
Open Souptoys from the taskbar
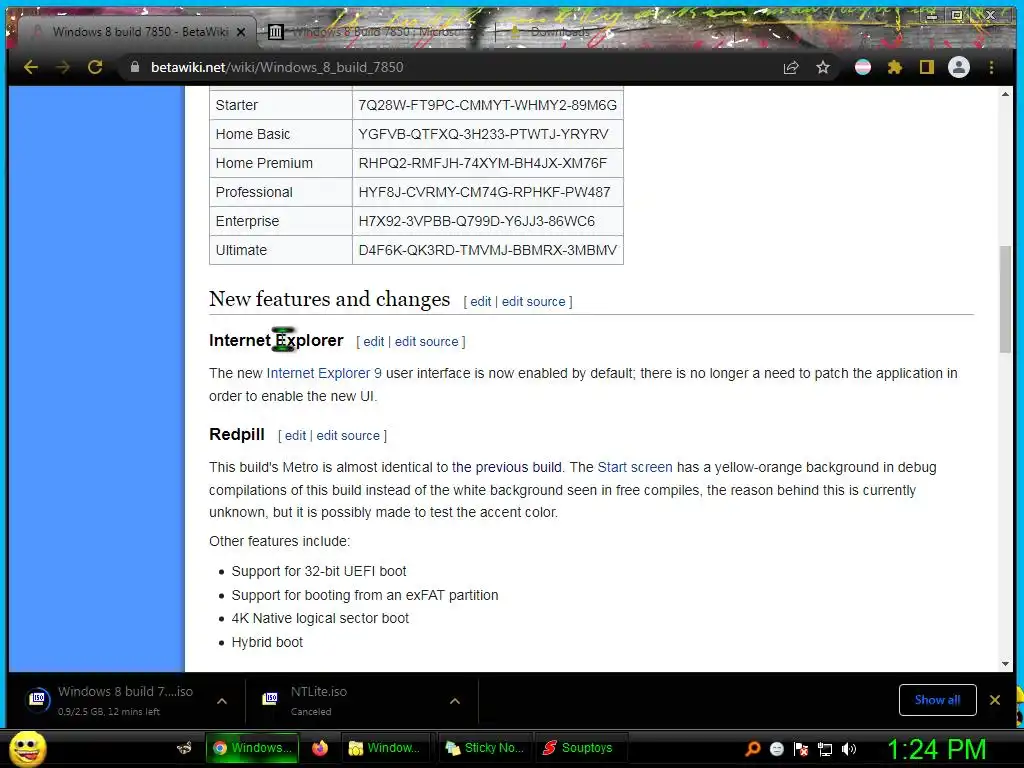[x=581, y=748]
